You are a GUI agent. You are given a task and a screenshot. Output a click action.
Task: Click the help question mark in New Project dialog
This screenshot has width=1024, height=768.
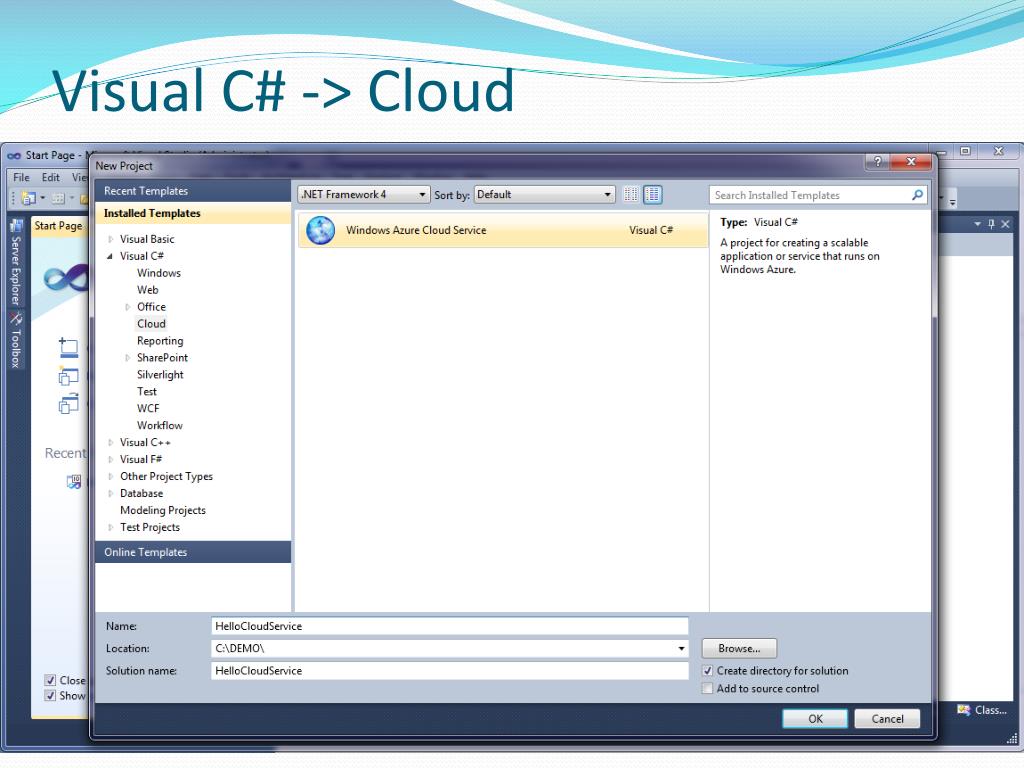pyautogui.click(x=878, y=161)
